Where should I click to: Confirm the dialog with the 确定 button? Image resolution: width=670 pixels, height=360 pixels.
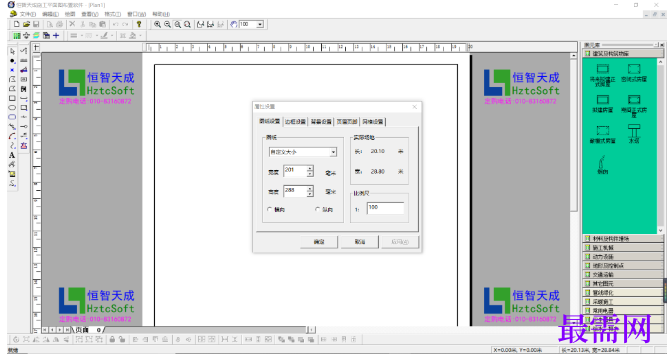coord(319,242)
